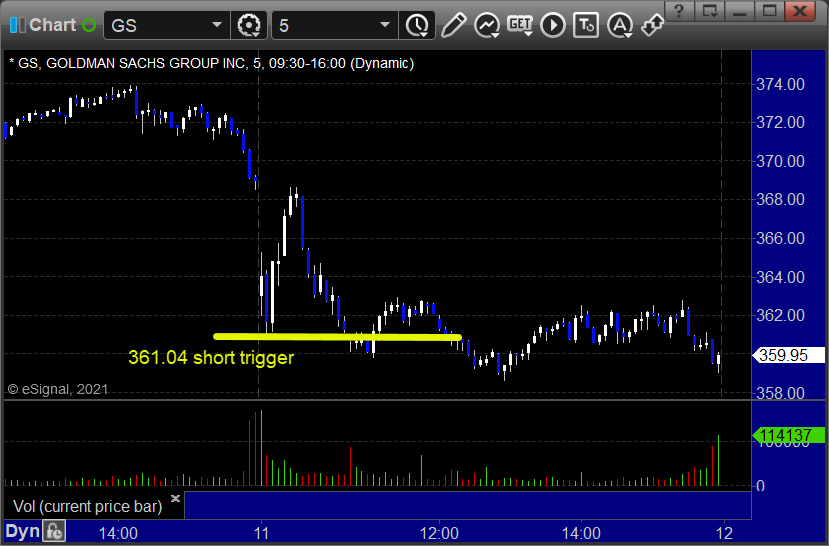Click the '361.04 short trigger' text annotation
The width and height of the screenshot is (829, 546).
pyautogui.click(x=211, y=358)
